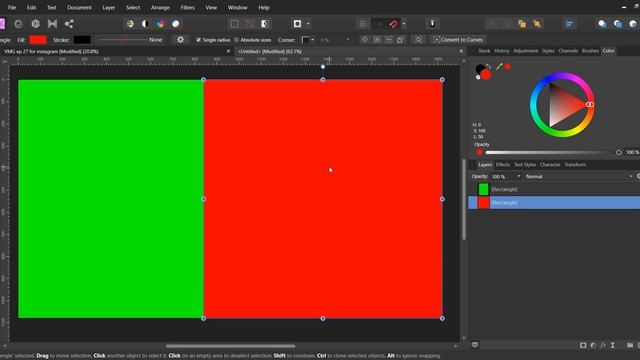Switch to the Character panel tab
640x360 pixels.
(x=550, y=164)
